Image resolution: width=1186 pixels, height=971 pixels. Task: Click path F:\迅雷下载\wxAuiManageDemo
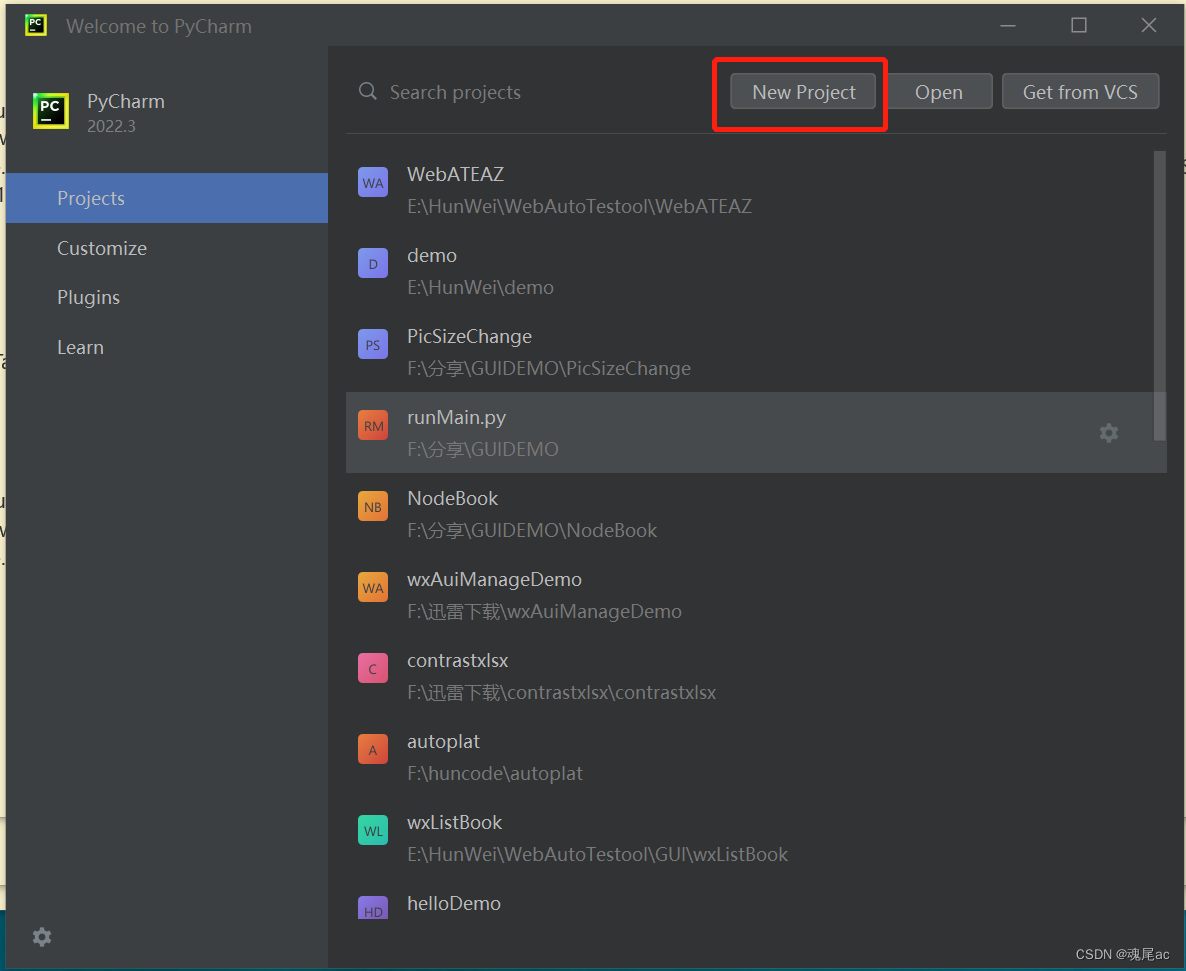click(x=545, y=611)
